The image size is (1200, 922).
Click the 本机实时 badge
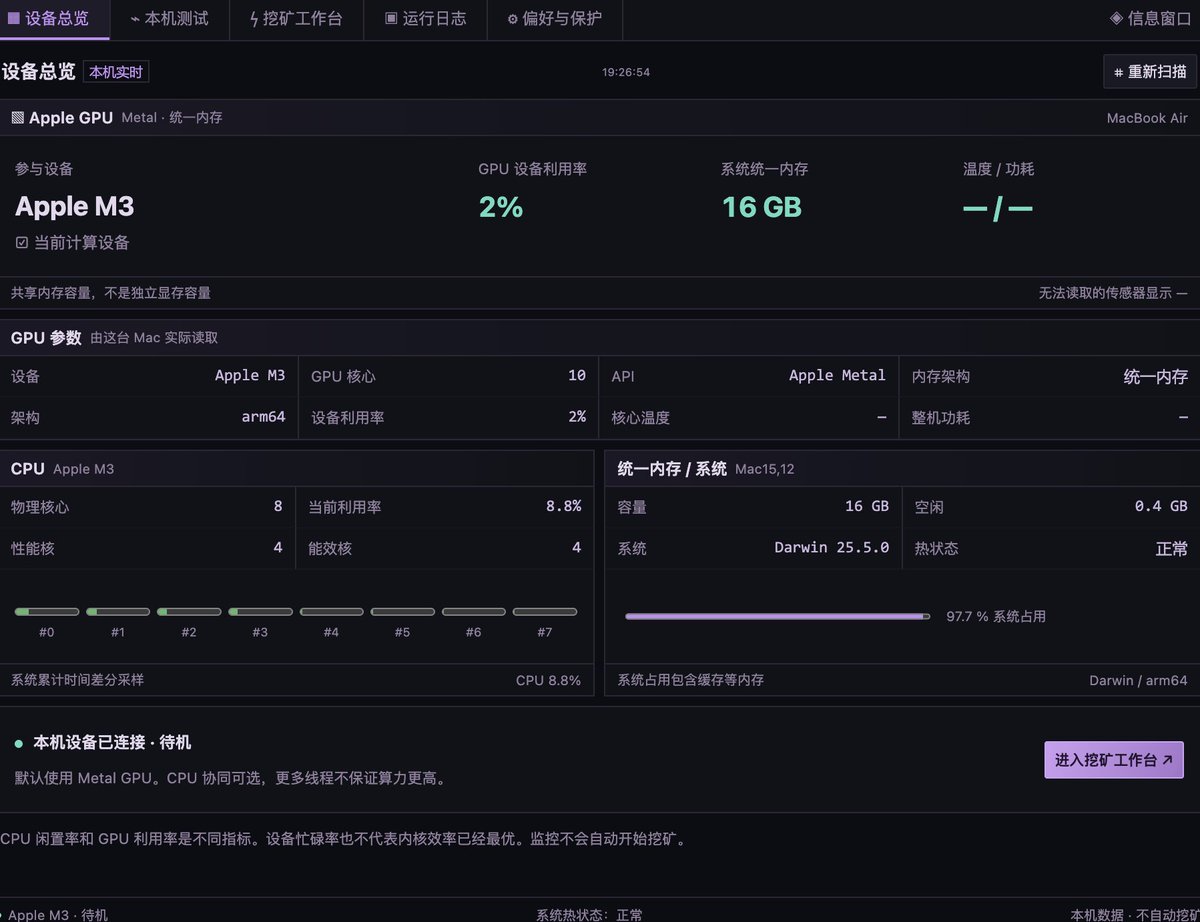(x=116, y=72)
